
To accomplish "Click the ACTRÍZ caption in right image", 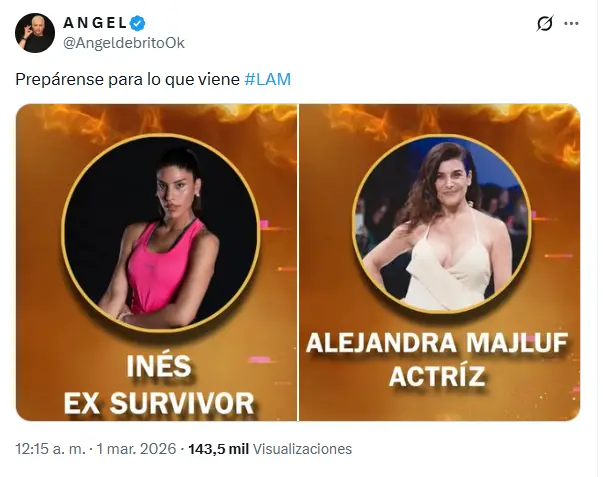I will pos(437,374).
